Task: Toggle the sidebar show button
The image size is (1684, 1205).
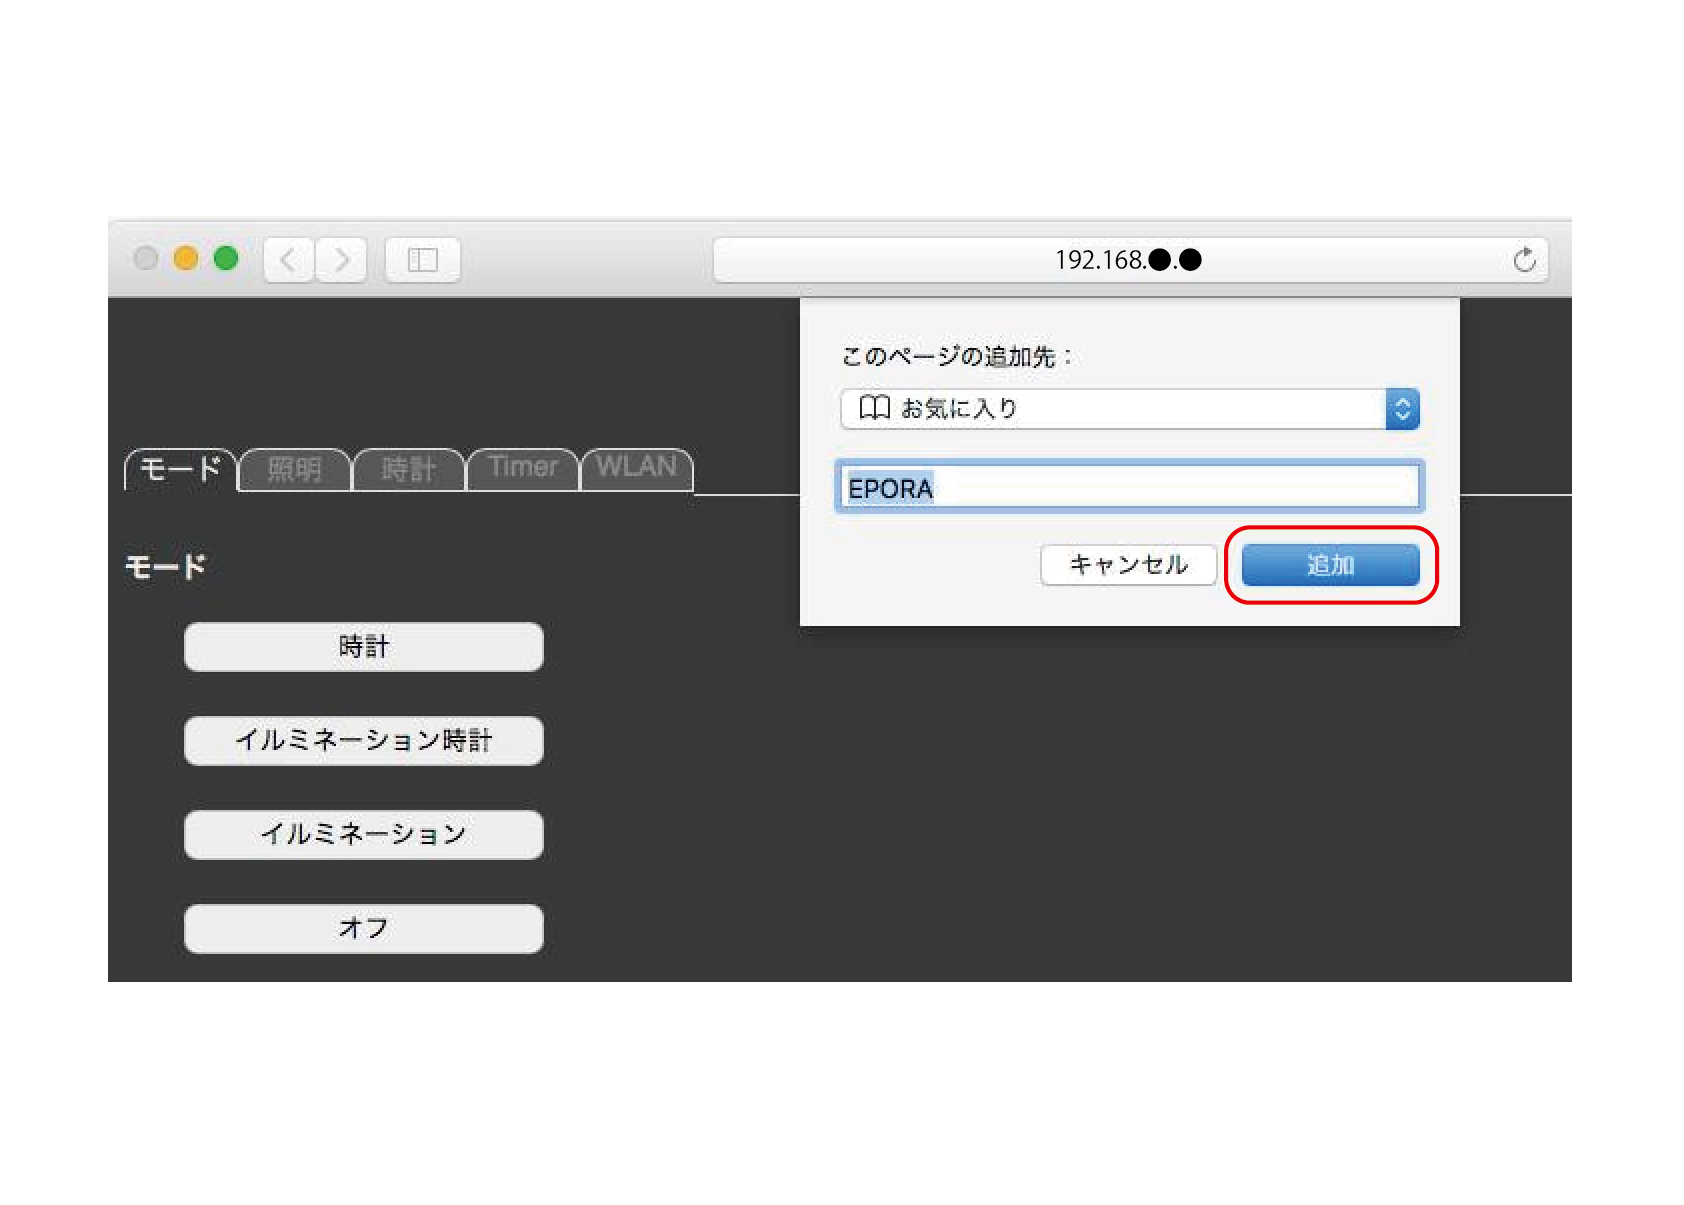Action: (x=422, y=260)
